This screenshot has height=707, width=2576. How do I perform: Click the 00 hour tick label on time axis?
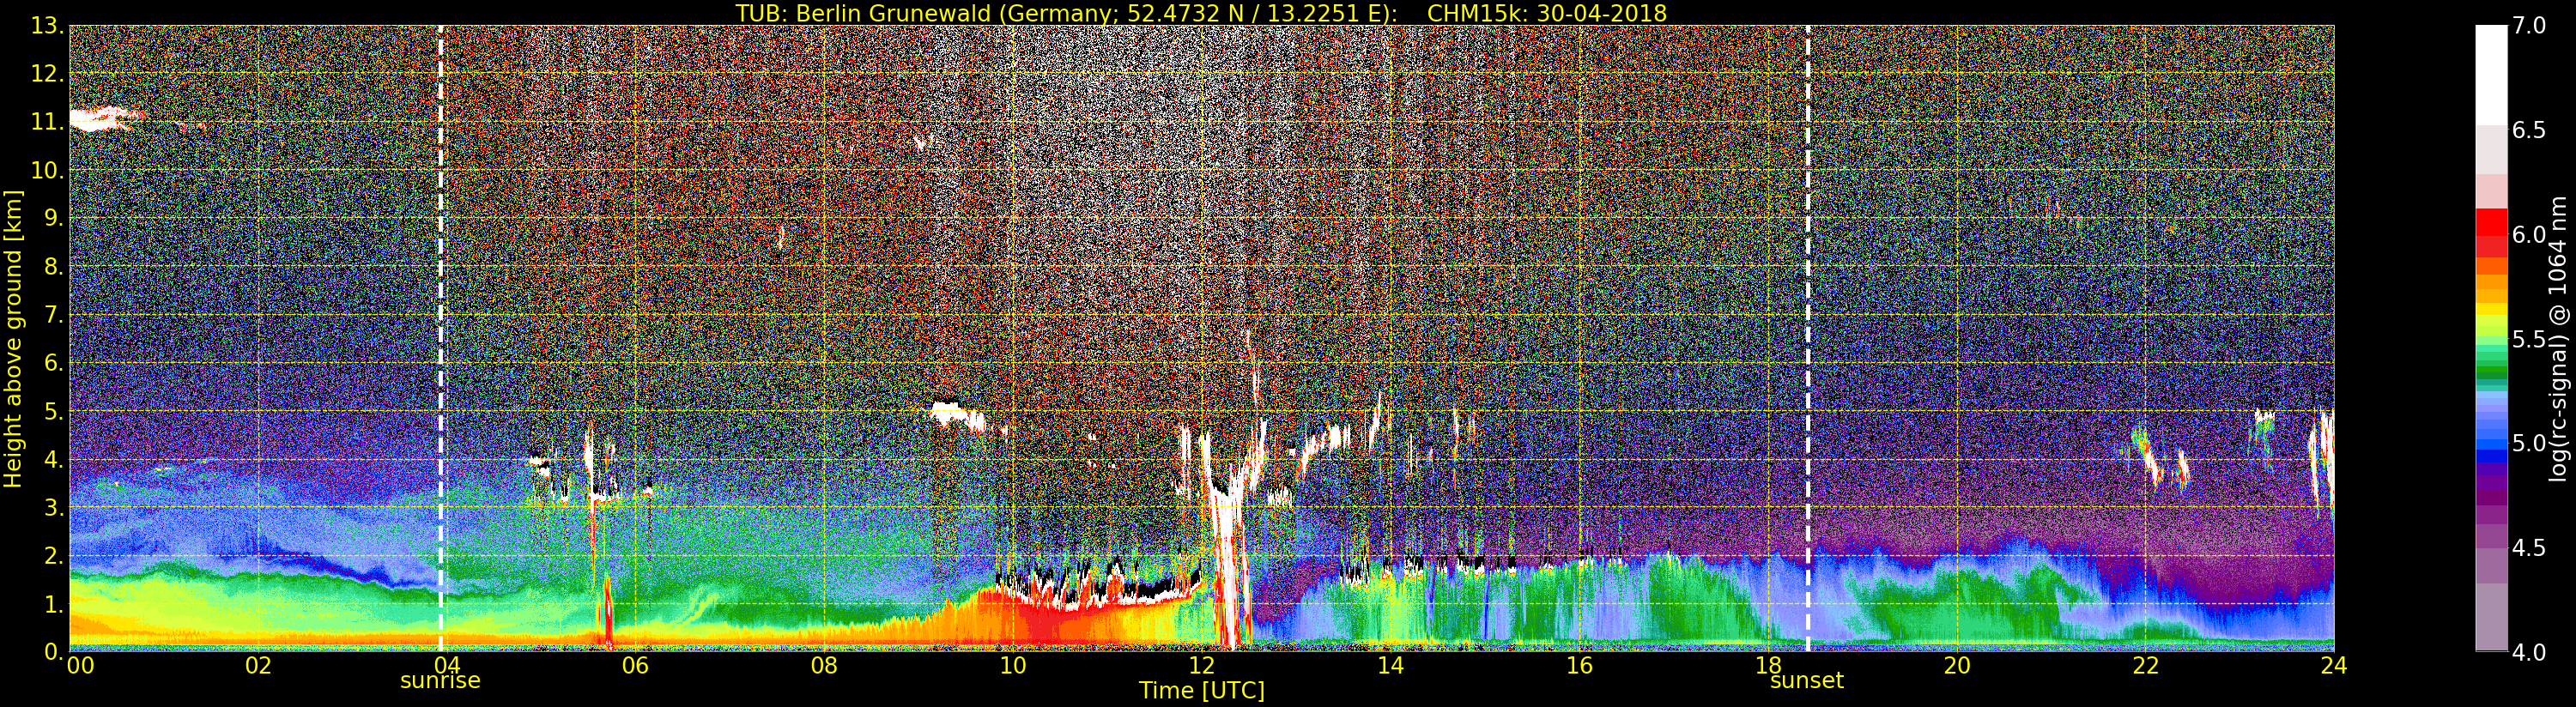pos(80,666)
